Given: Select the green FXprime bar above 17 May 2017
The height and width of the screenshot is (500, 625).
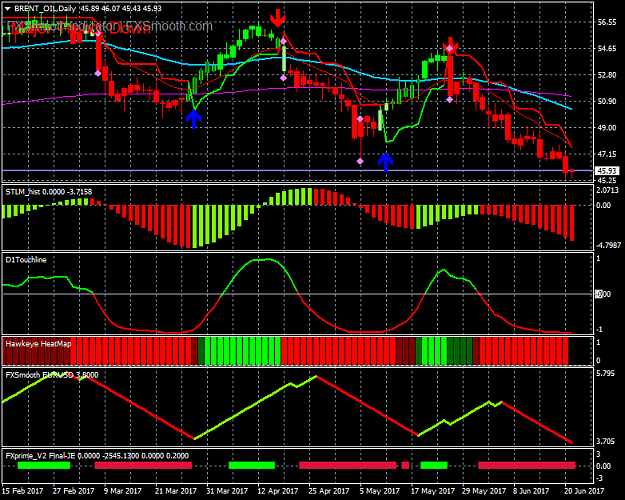Looking at the screenshot, I should point(434,465).
